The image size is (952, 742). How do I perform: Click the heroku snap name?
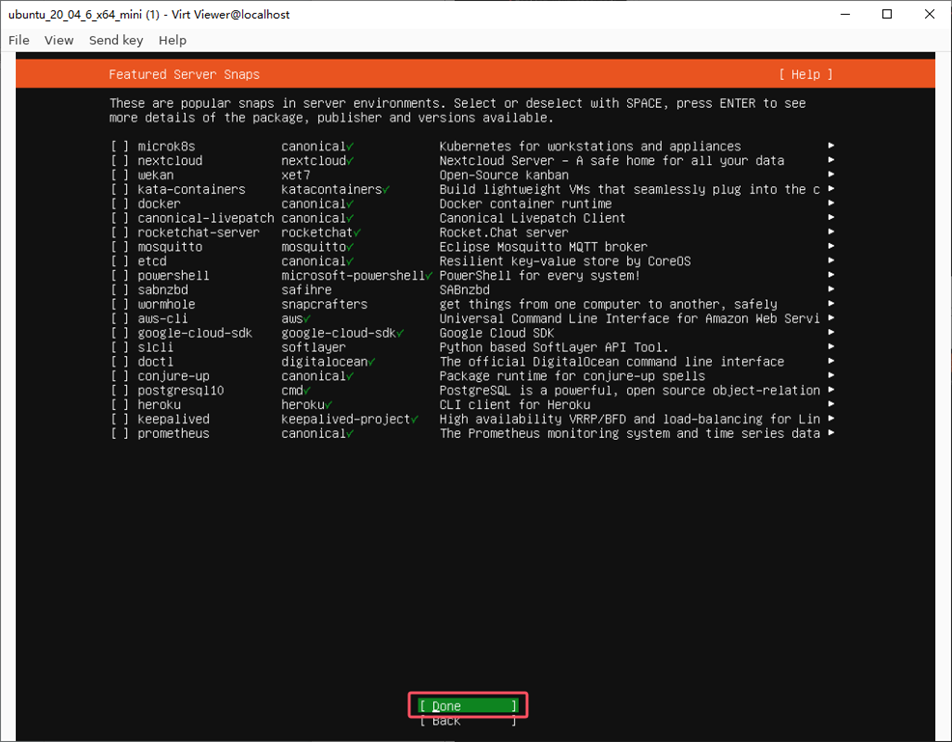[159, 405]
